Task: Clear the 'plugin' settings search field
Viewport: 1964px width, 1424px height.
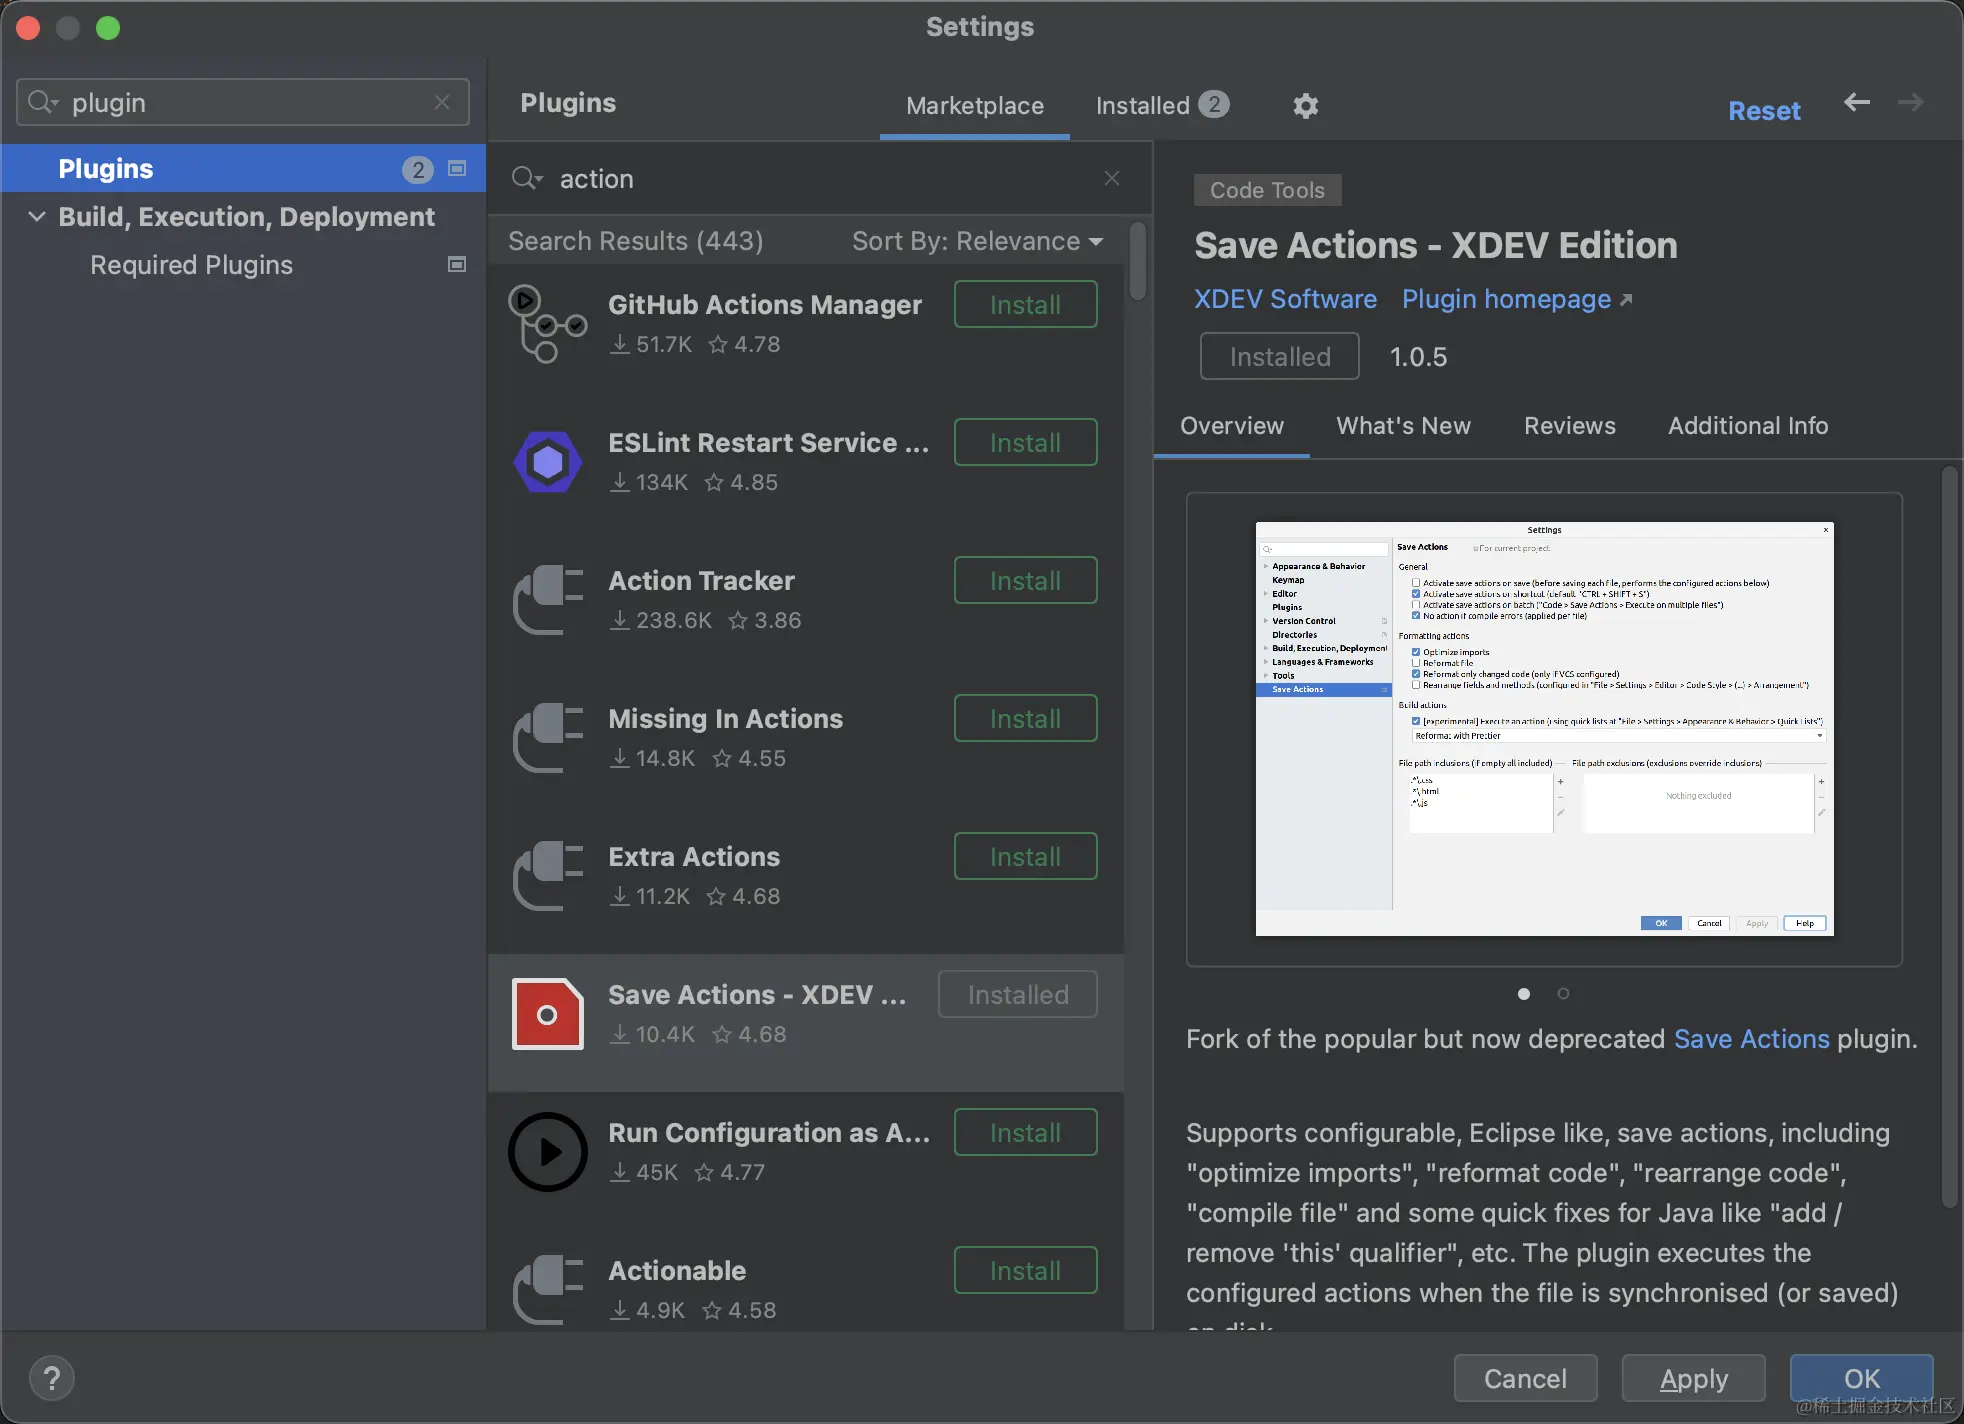Action: 442,102
